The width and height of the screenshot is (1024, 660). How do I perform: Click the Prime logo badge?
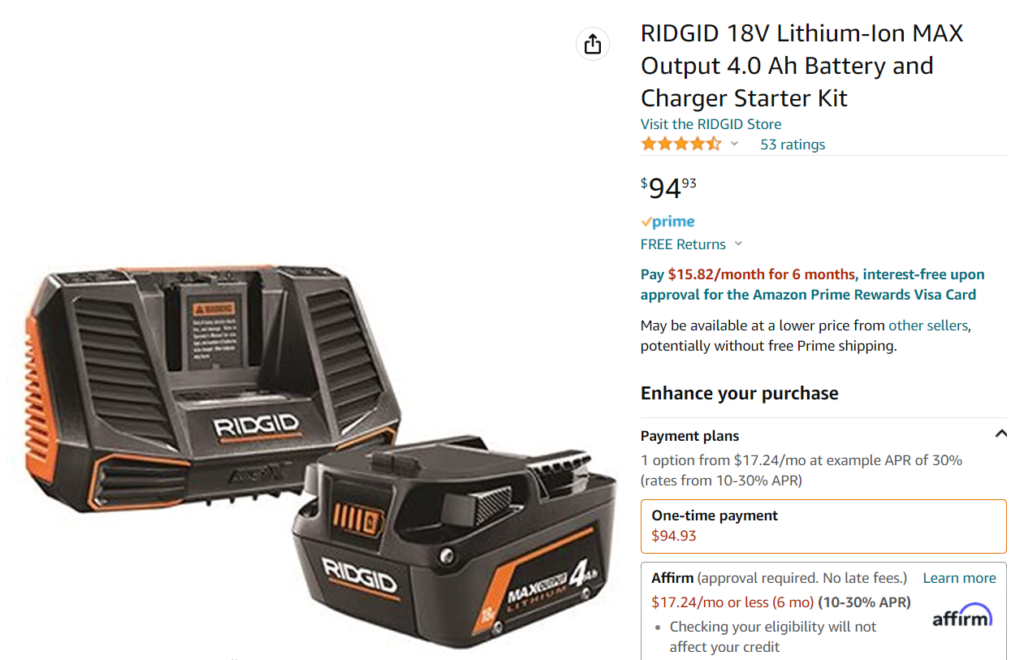pyautogui.click(x=667, y=221)
